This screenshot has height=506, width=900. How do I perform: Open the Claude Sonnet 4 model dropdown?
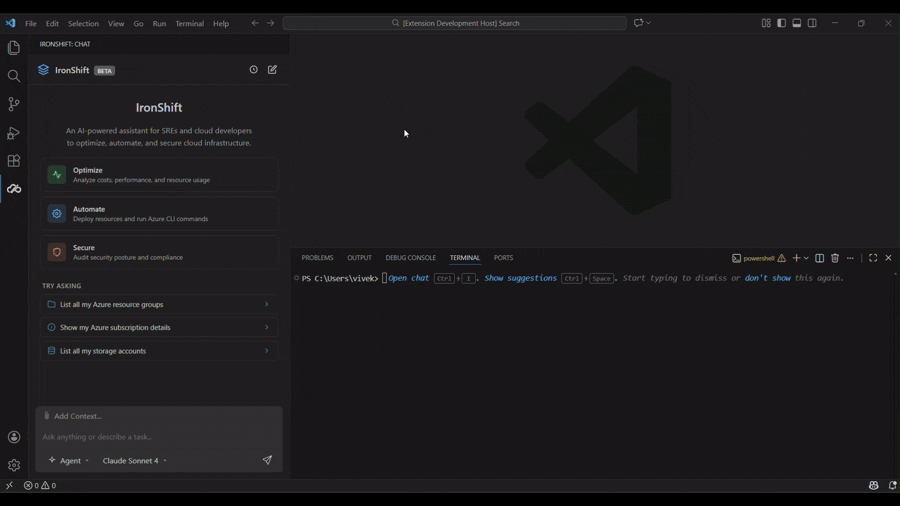pos(134,461)
